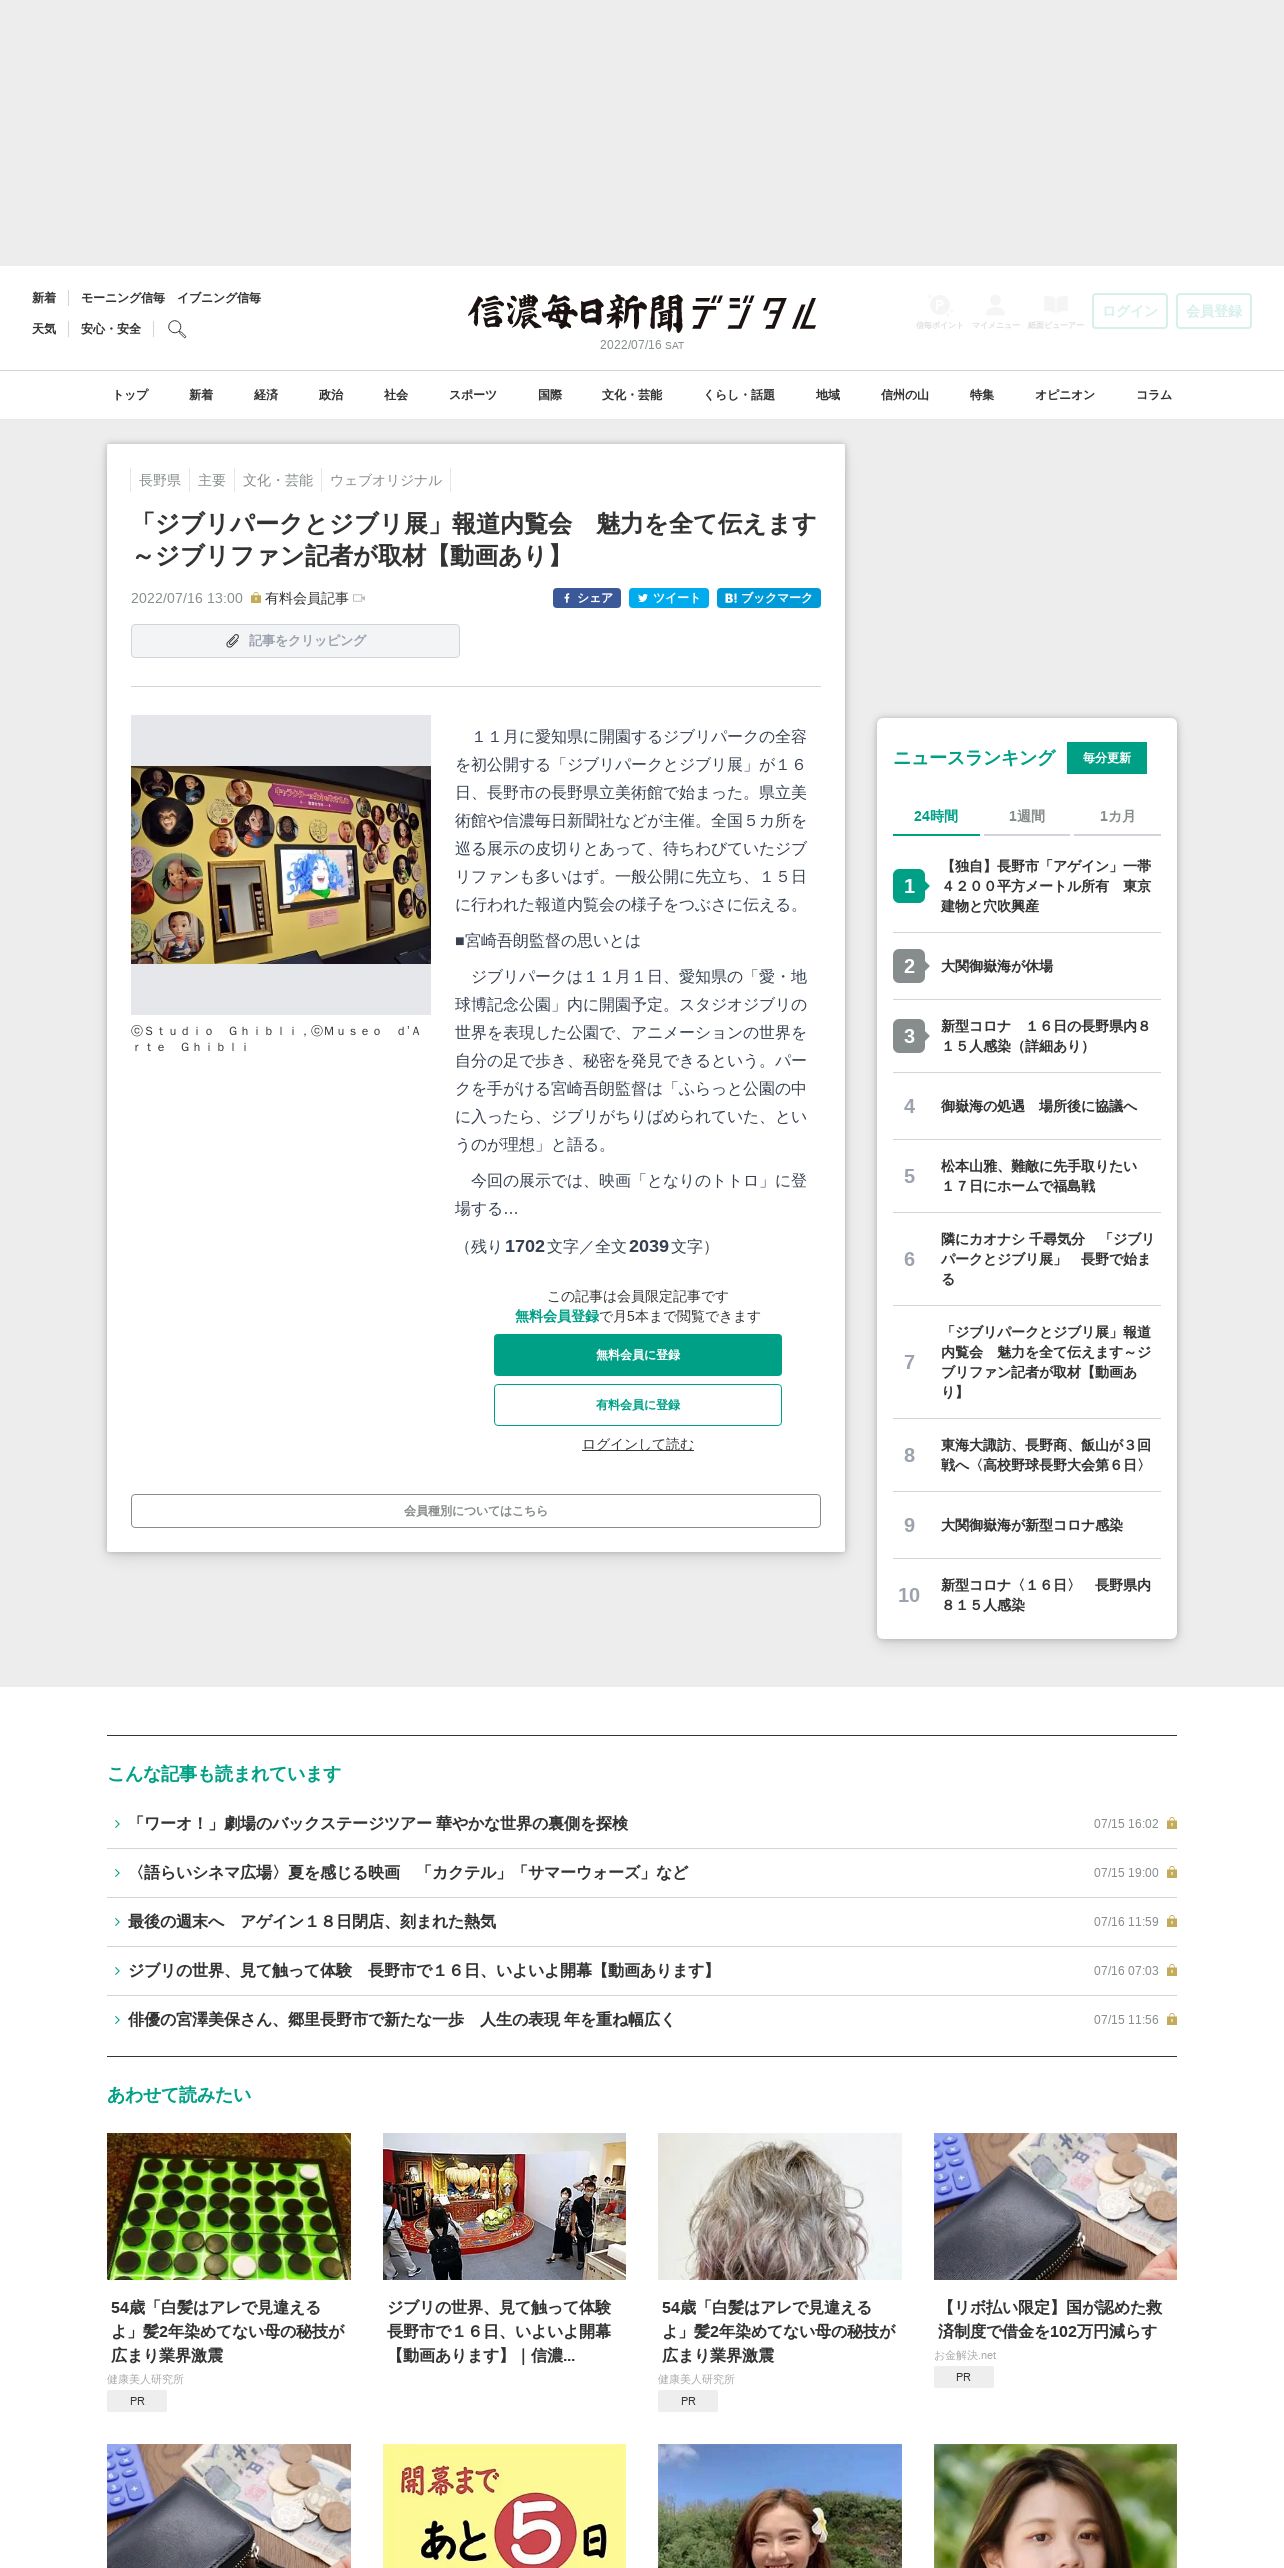Click the 信濃毎日新聞デジタル logo
The image size is (1284, 2568).
642,313
